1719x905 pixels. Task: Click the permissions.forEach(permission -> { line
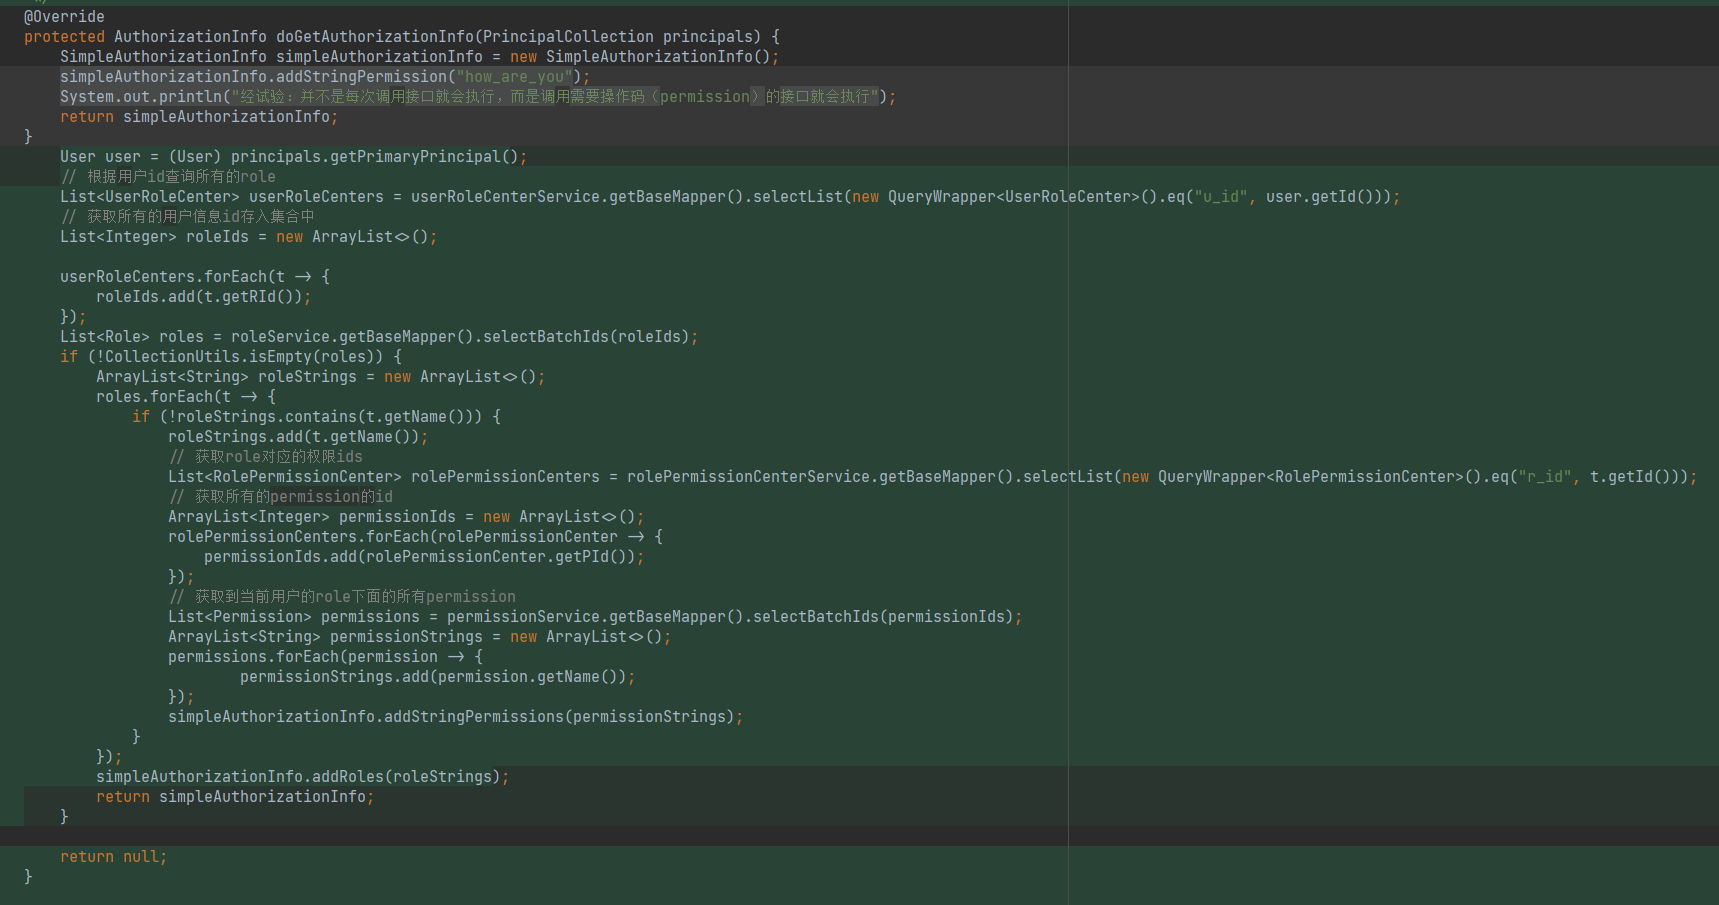coord(325,657)
